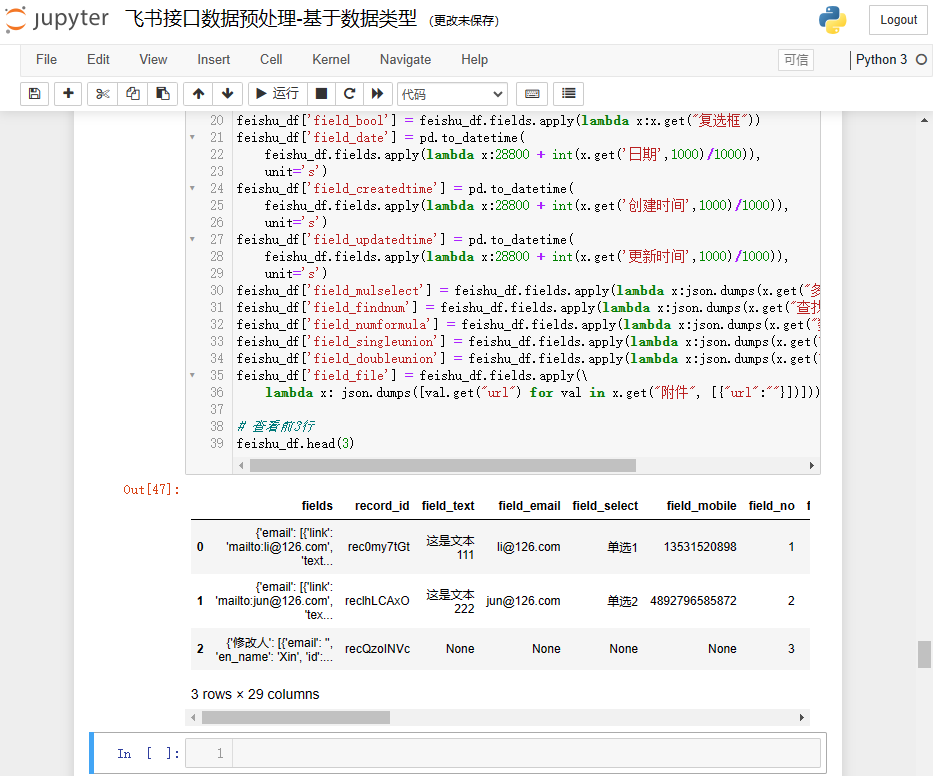
Task: Open the Cell menu
Action: pos(271,60)
